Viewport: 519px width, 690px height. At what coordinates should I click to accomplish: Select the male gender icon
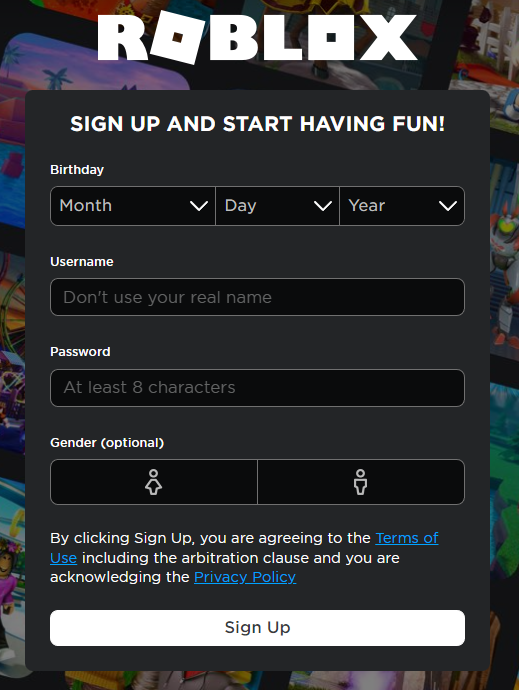pos(361,482)
